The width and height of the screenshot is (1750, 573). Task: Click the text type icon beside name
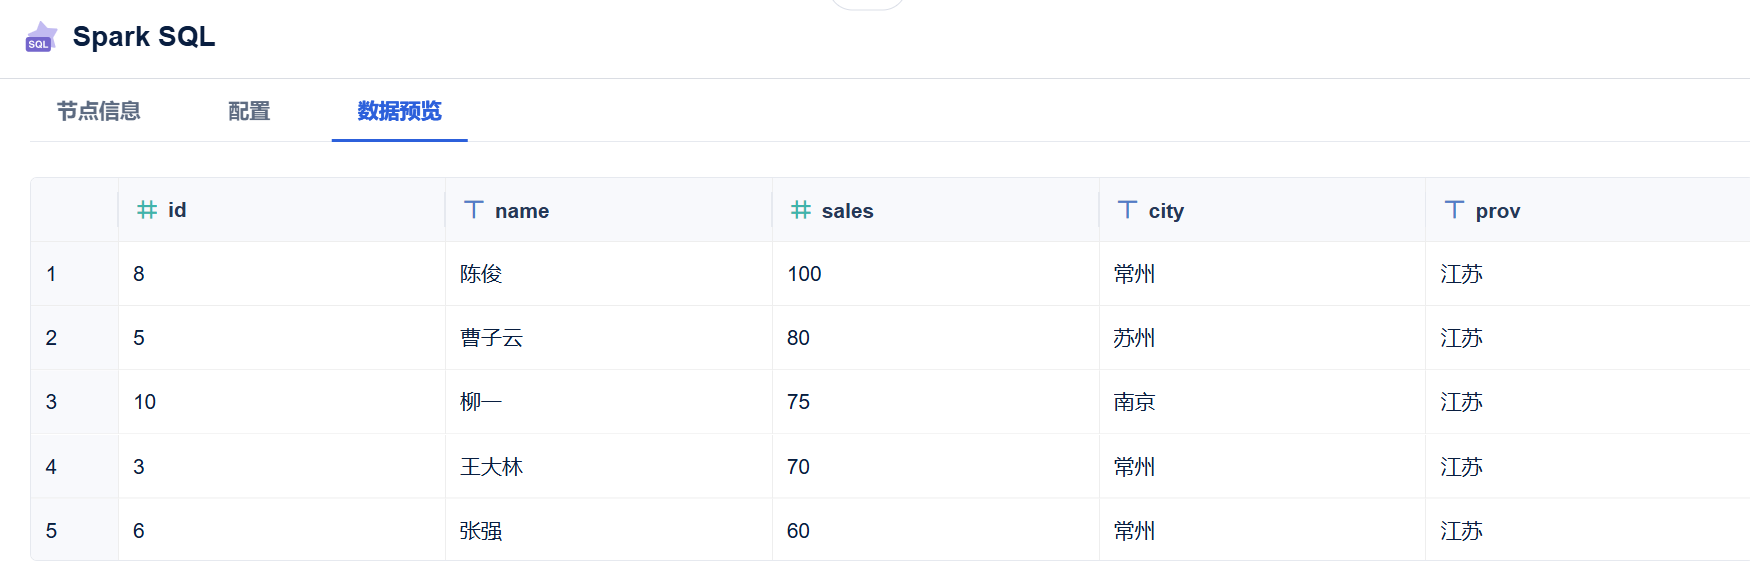click(x=474, y=210)
